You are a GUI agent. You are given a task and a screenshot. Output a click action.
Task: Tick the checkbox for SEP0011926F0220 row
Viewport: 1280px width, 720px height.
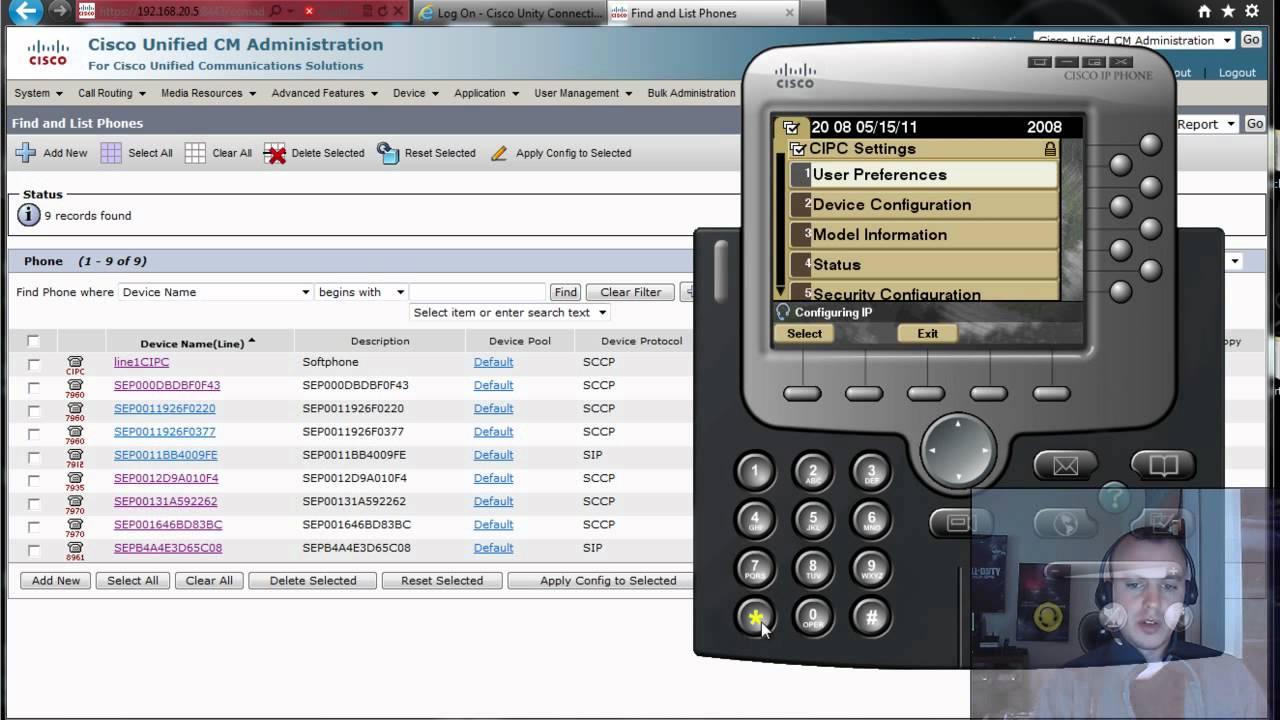(x=34, y=411)
